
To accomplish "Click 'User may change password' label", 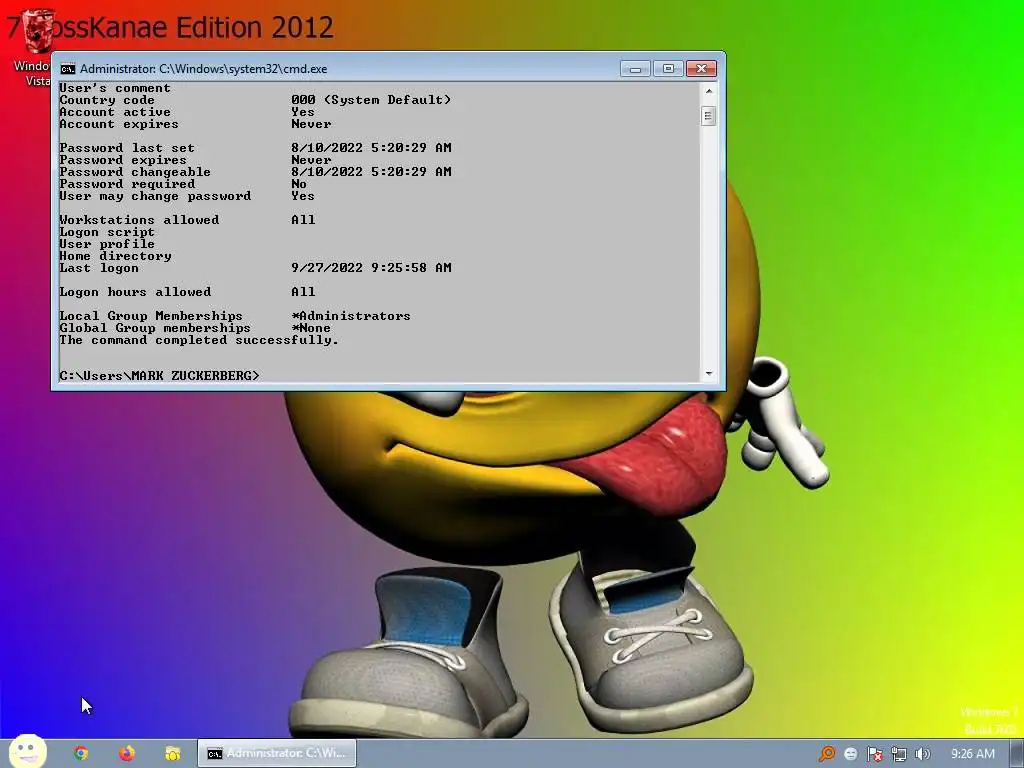I will coord(155,196).
